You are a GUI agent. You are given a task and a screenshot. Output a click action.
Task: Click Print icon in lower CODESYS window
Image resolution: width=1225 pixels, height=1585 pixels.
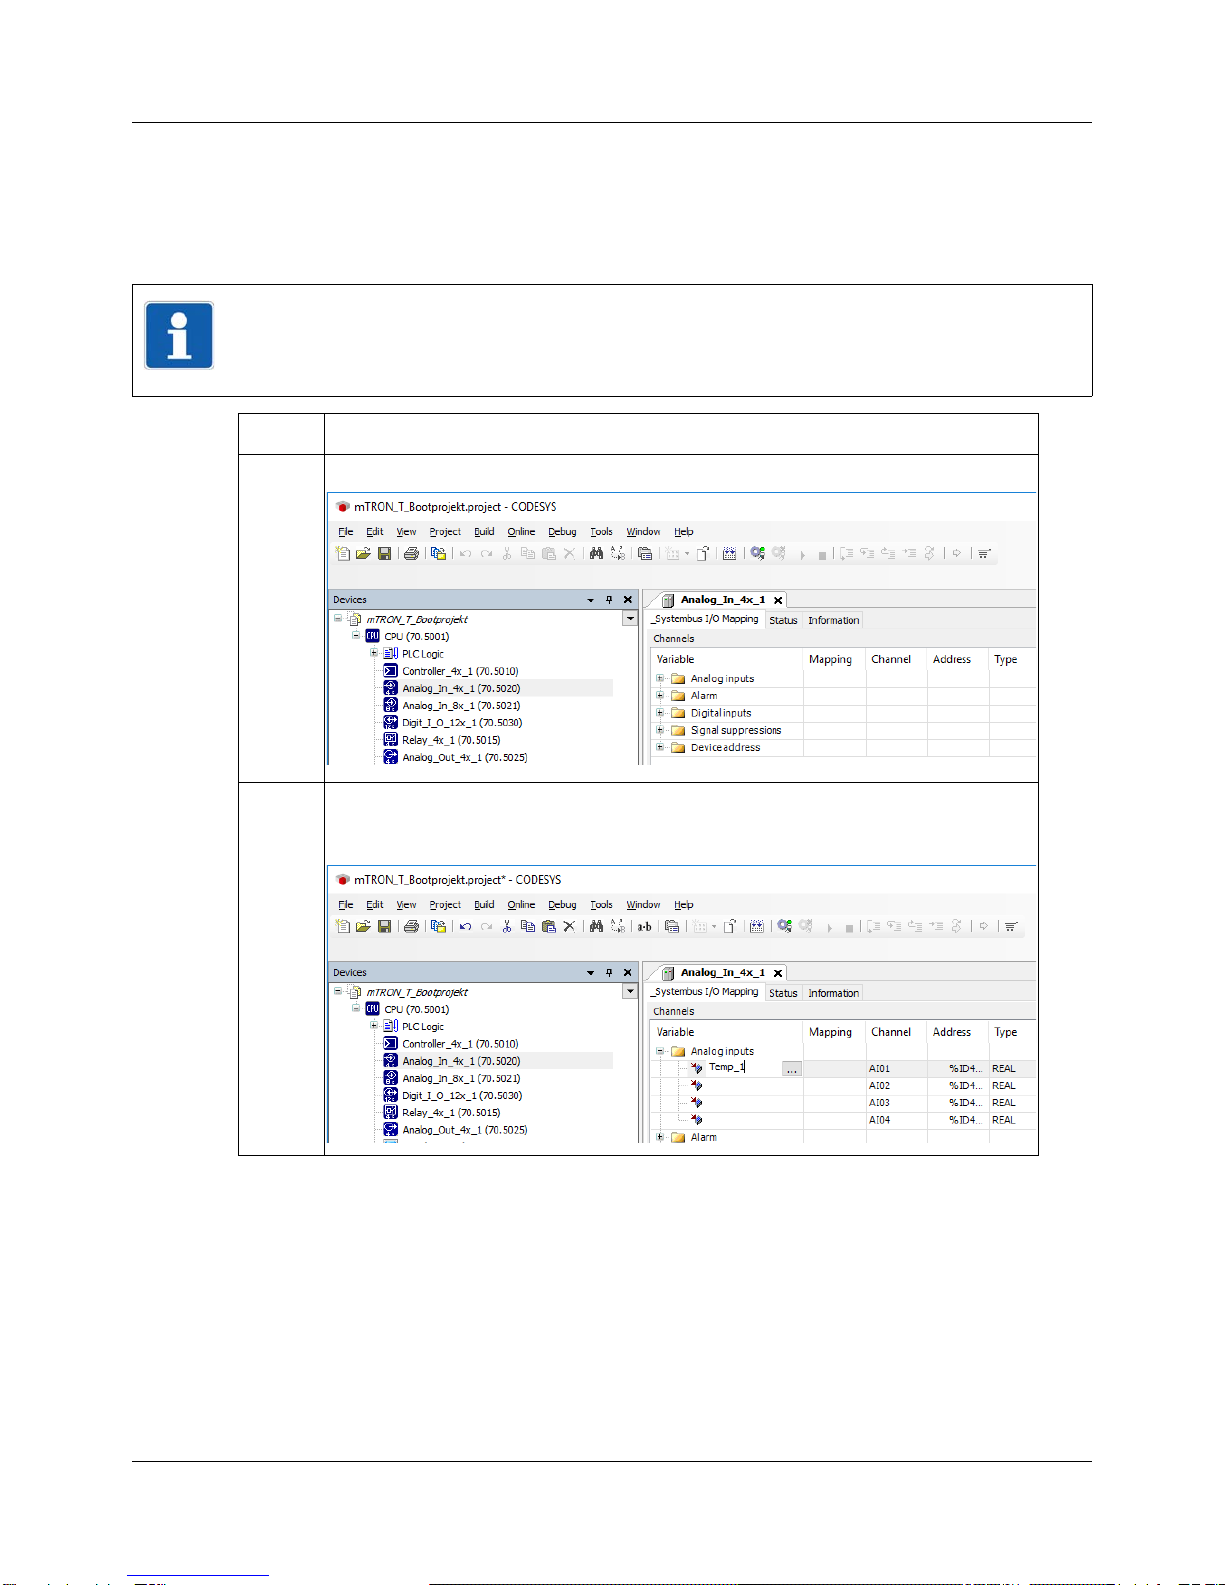[x=411, y=926]
